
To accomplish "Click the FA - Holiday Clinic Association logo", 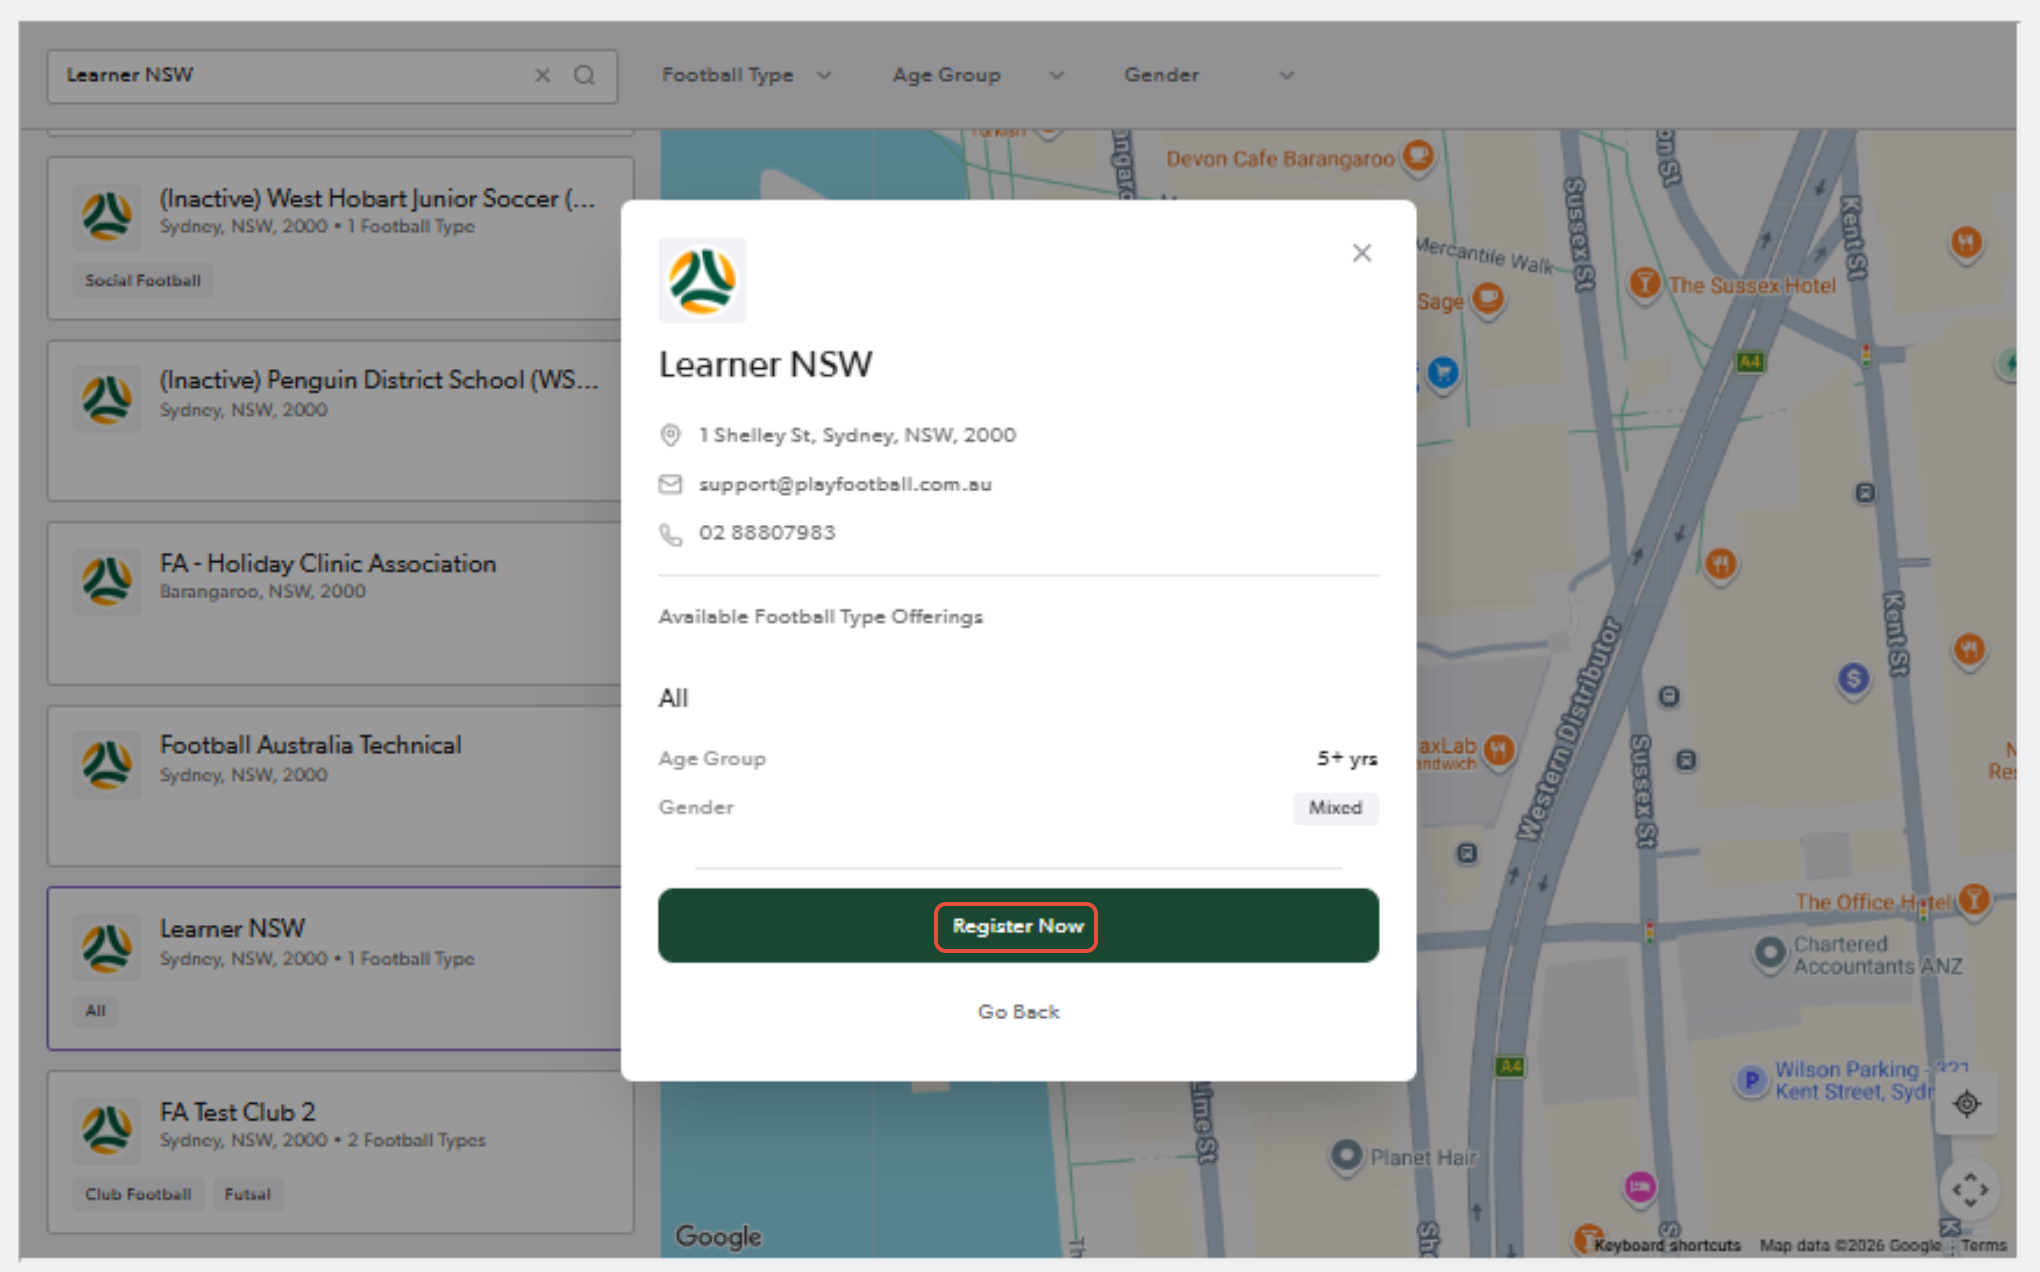I will pos(107,582).
